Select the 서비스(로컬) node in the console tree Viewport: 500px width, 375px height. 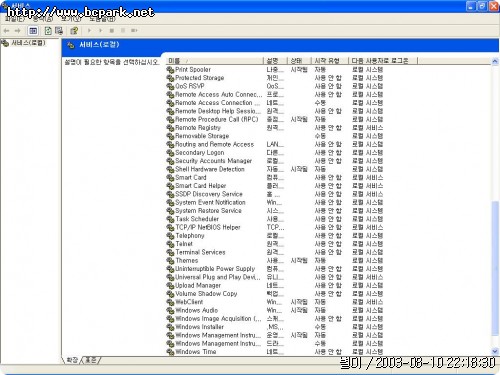click(28, 43)
